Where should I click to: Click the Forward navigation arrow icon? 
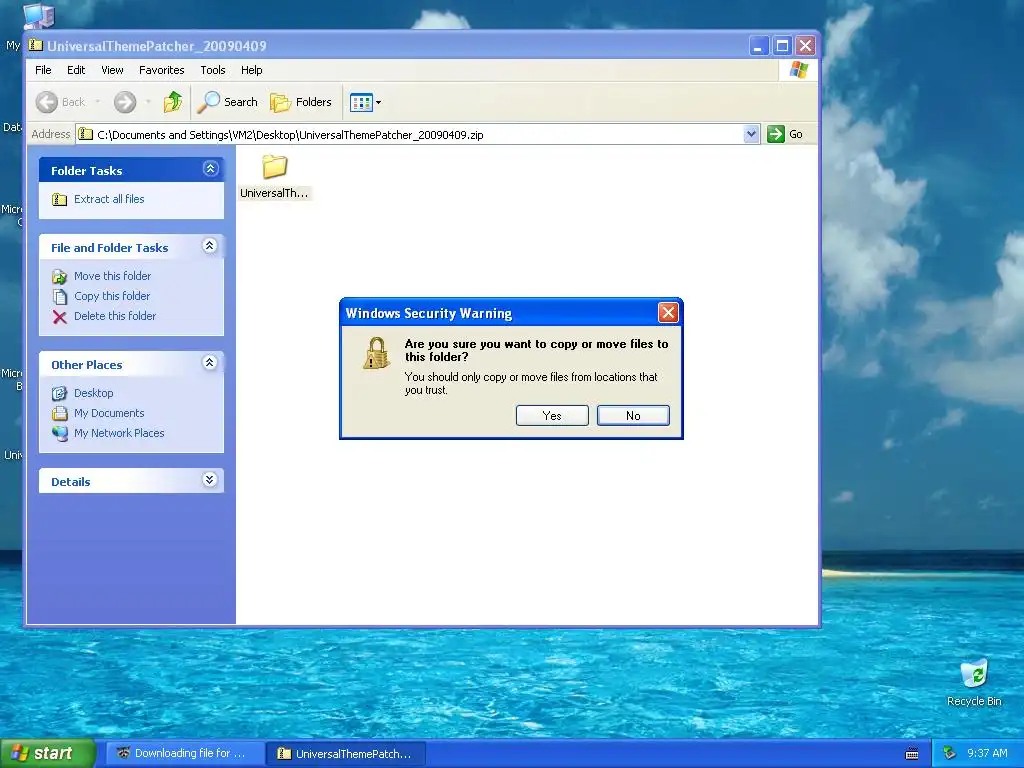[125, 102]
